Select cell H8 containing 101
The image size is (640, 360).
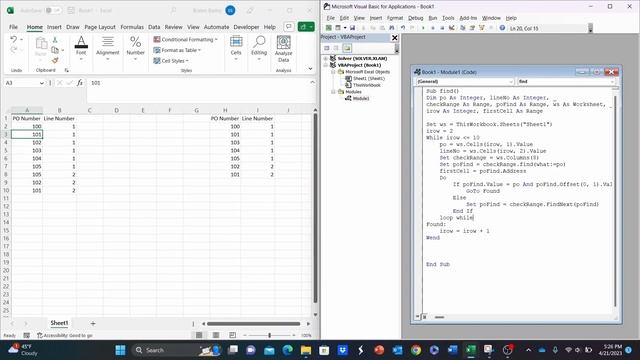pos(225,174)
